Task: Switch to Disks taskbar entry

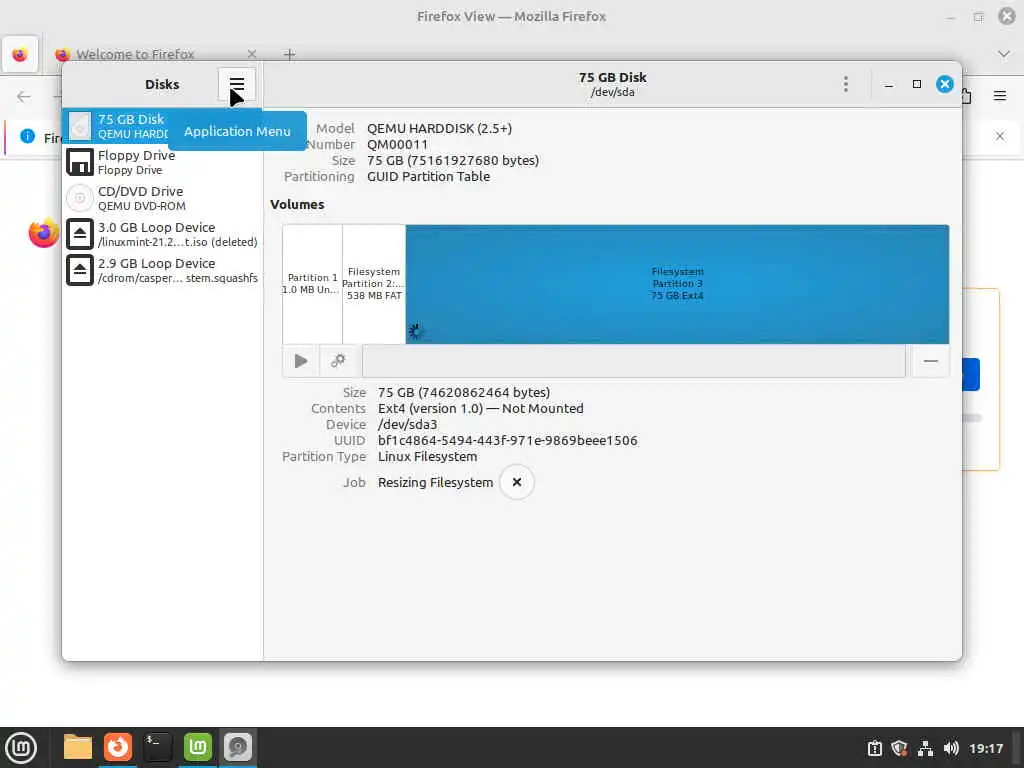Action: [238, 747]
